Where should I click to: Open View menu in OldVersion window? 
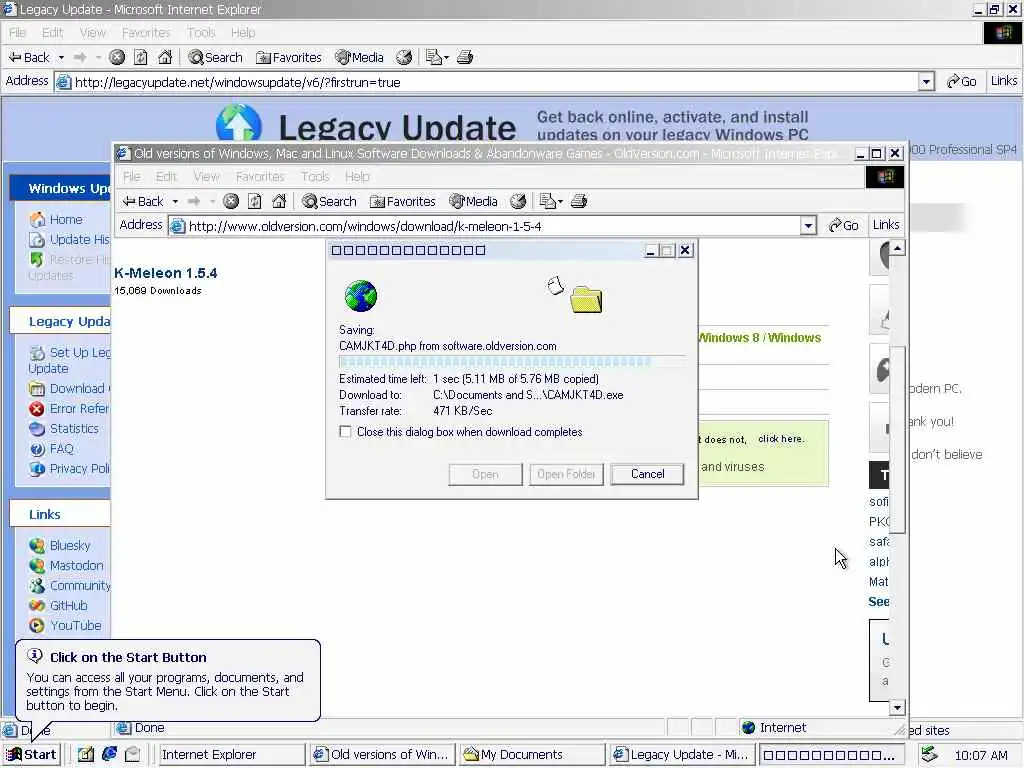[206, 176]
